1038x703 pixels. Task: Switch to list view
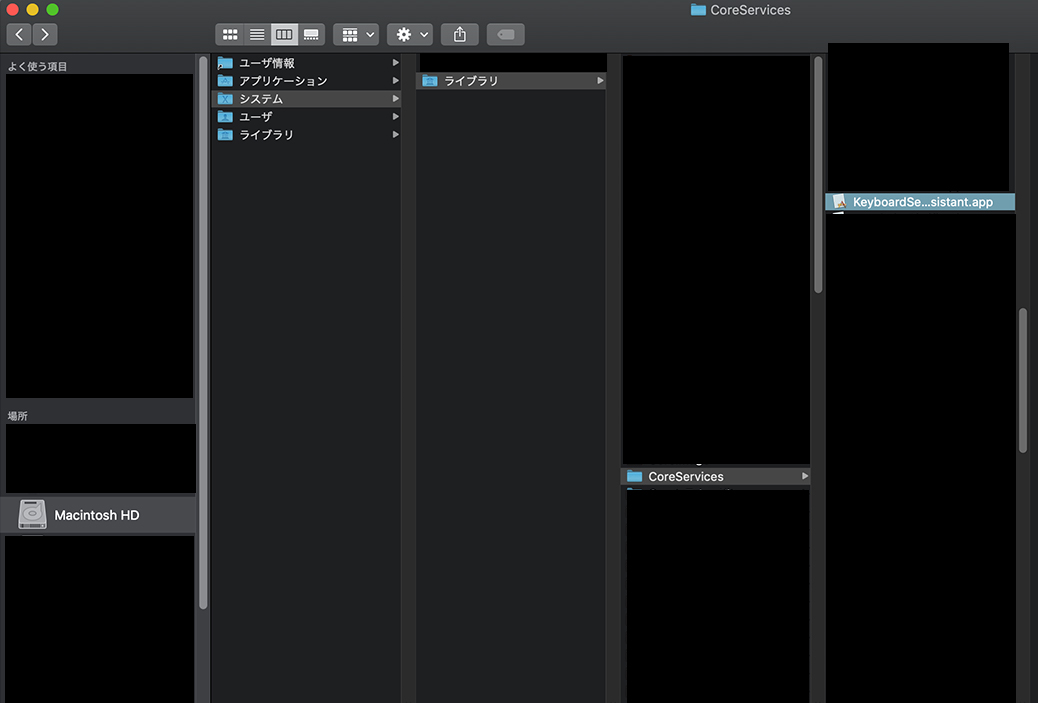[257, 34]
